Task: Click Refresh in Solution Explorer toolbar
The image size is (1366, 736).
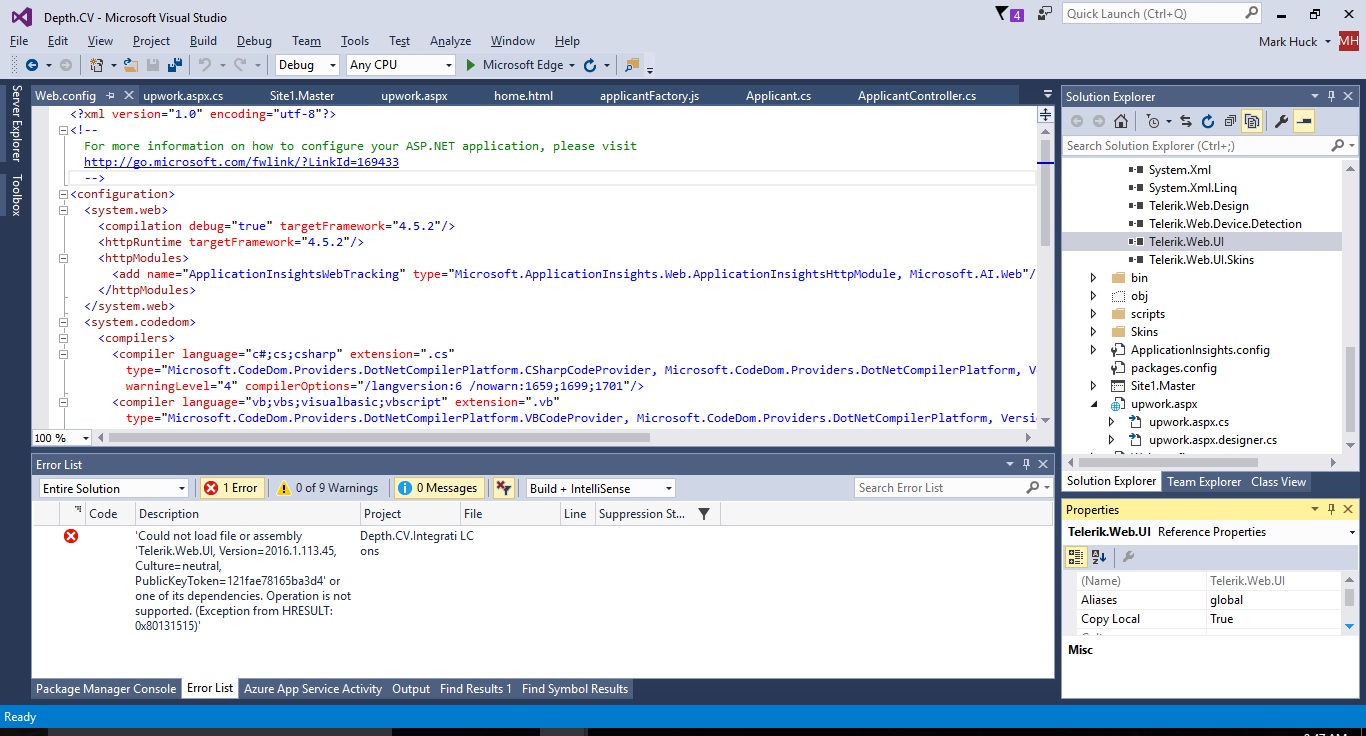Action: [1207, 121]
